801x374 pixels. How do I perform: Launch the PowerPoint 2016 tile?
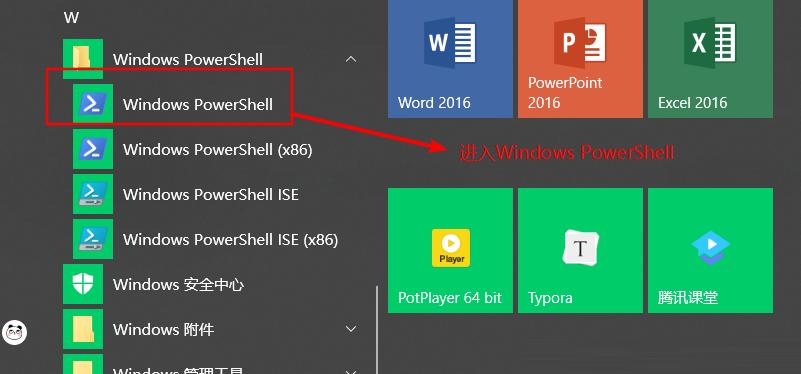point(580,58)
